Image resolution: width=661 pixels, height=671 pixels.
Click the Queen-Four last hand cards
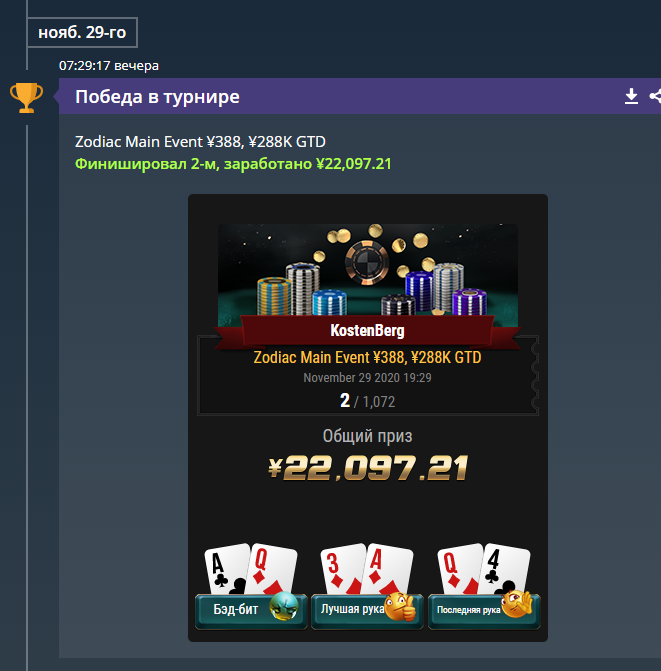pyautogui.click(x=484, y=569)
